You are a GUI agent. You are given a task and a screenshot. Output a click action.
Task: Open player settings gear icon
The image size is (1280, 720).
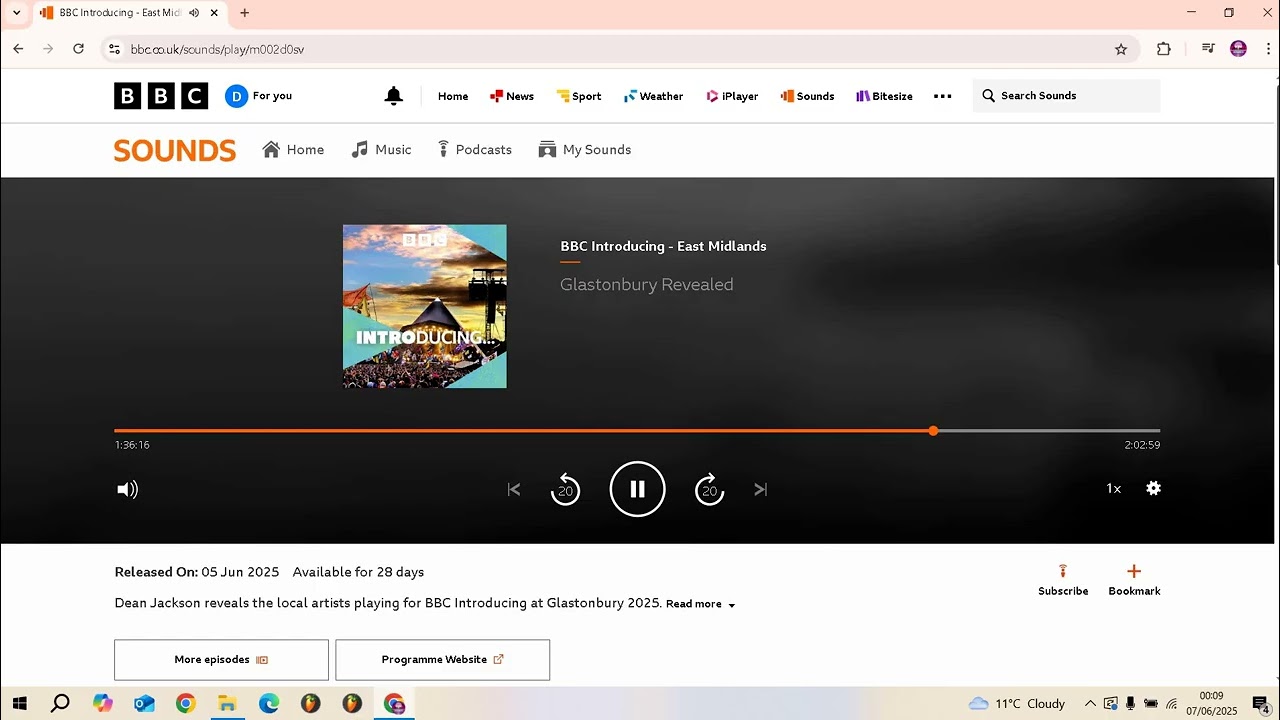tap(1153, 488)
